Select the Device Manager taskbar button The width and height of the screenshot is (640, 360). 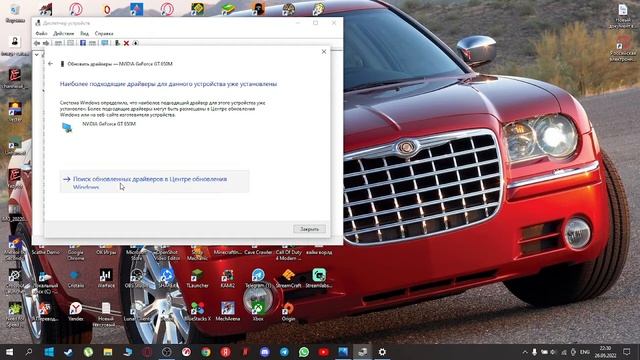362,352
